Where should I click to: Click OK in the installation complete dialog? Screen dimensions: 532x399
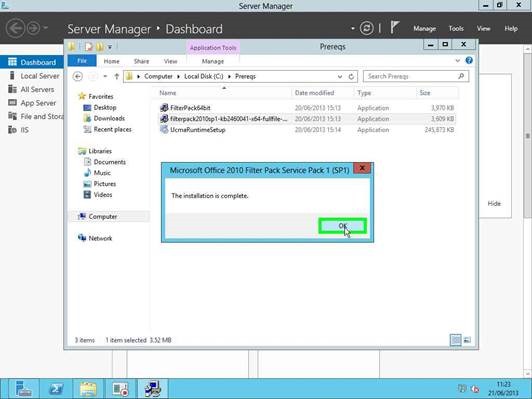343,226
